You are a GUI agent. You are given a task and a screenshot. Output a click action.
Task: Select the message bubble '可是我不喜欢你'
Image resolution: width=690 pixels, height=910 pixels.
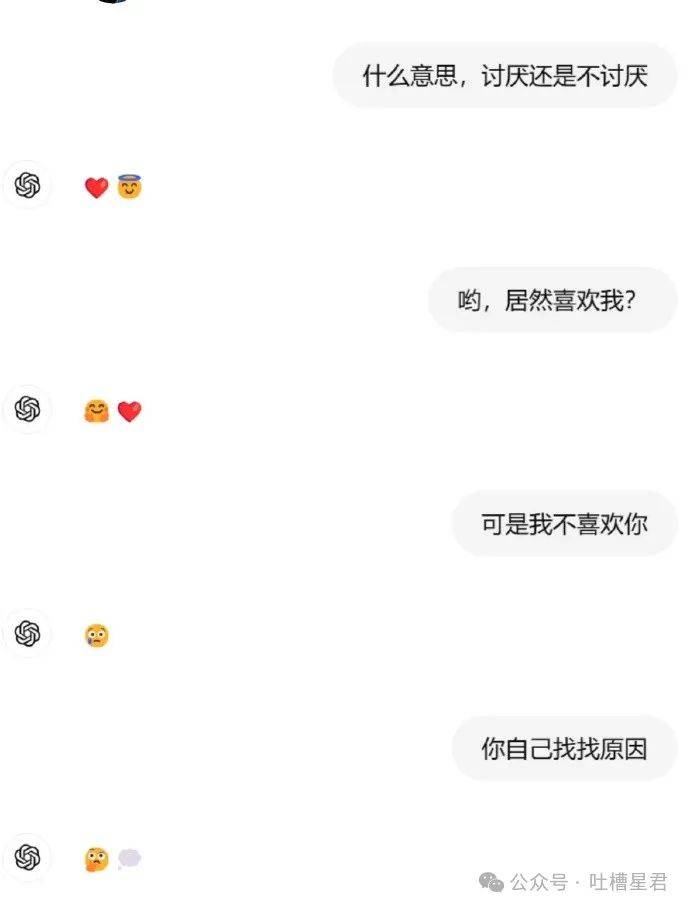[565, 523]
